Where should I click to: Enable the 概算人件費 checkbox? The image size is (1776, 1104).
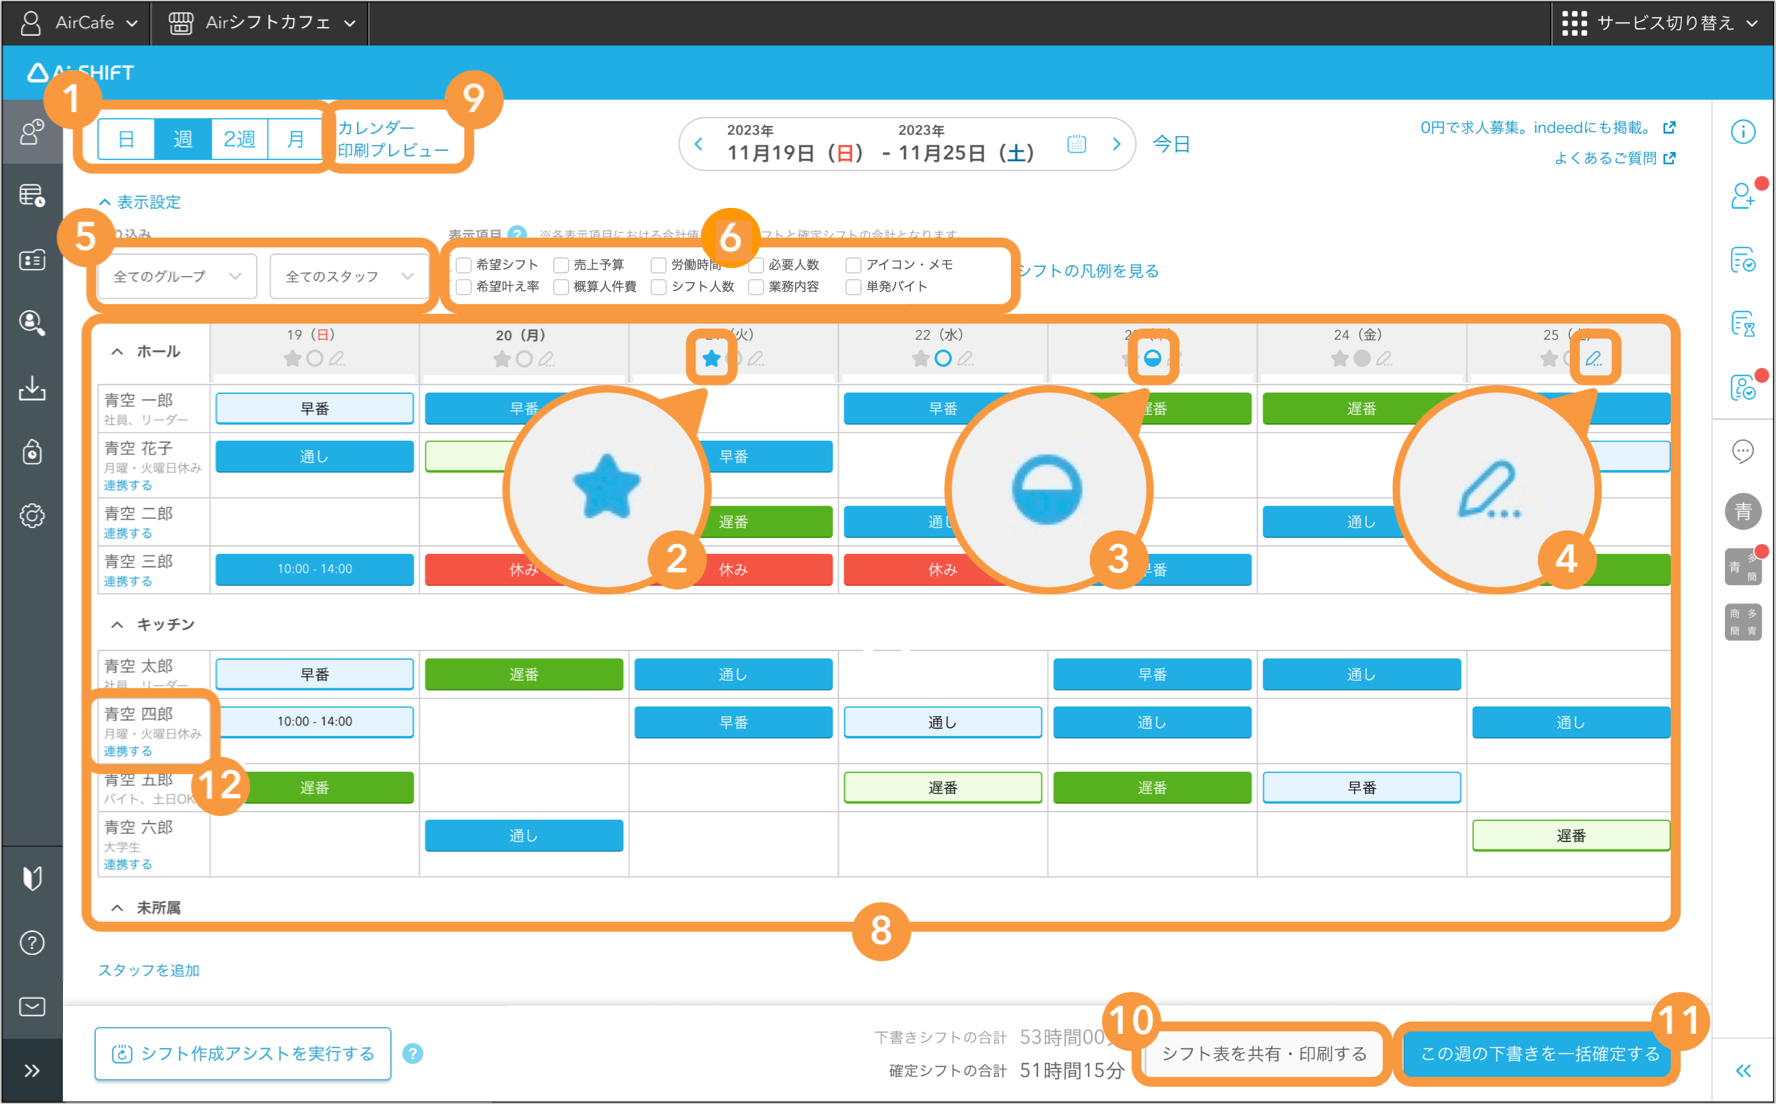coord(561,287)
